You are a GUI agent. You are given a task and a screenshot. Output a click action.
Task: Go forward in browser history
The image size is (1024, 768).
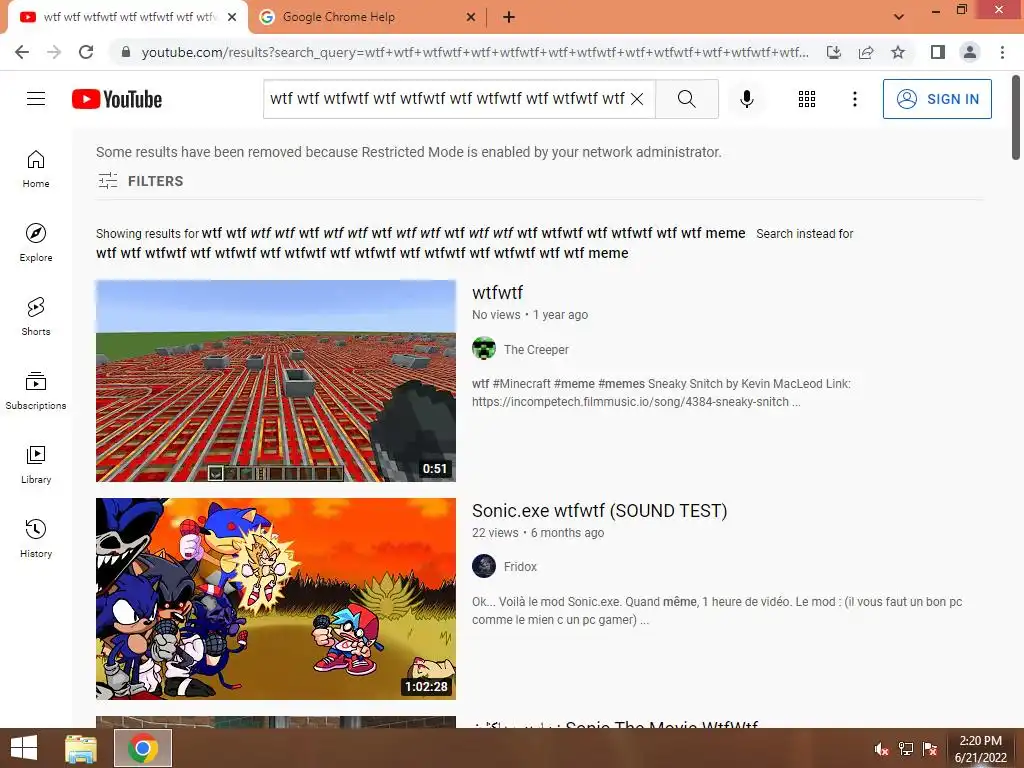[x=54, y=52]
